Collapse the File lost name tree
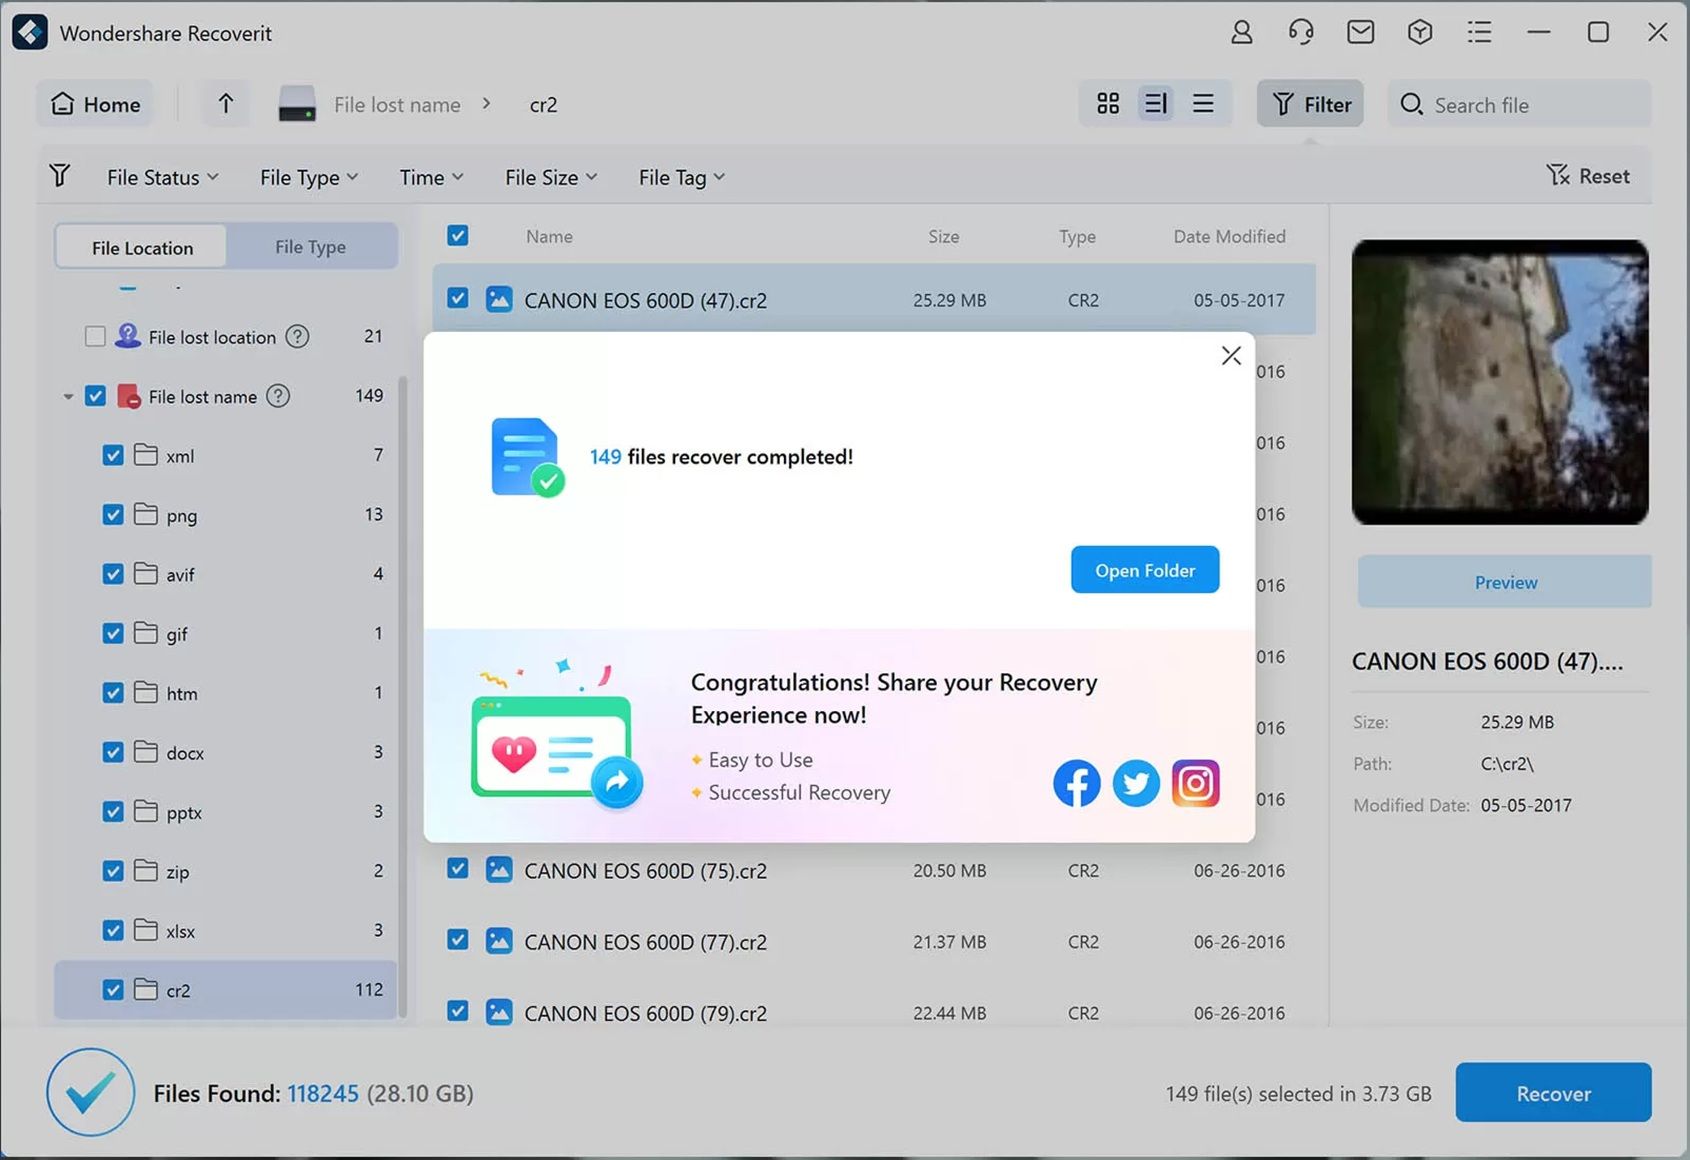Image resolution: width=1690 pixels, height=1160 pixels. pyautogui.click(x=68, y=397)
